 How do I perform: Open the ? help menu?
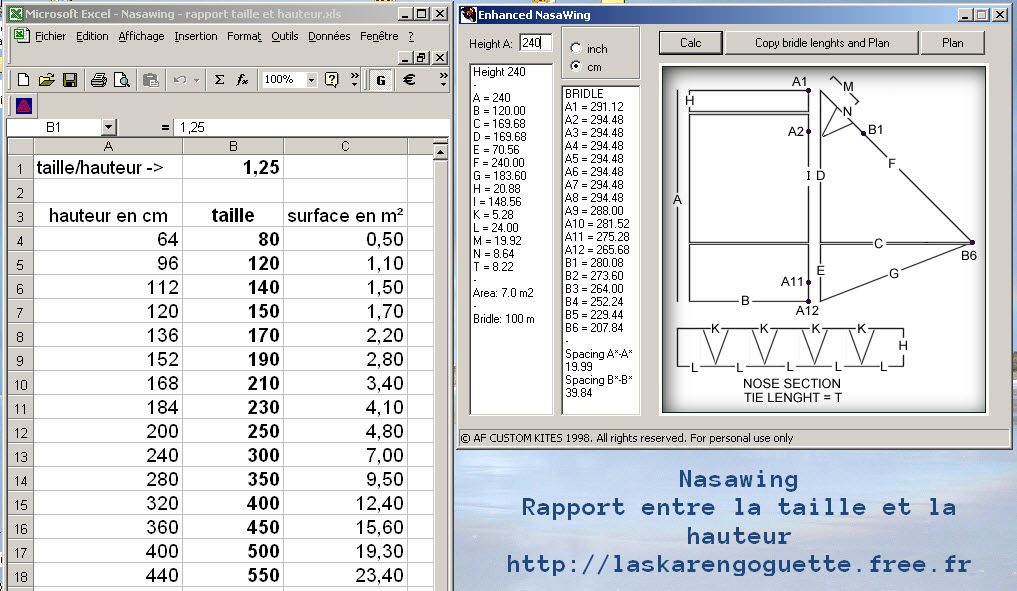point(411,36)
